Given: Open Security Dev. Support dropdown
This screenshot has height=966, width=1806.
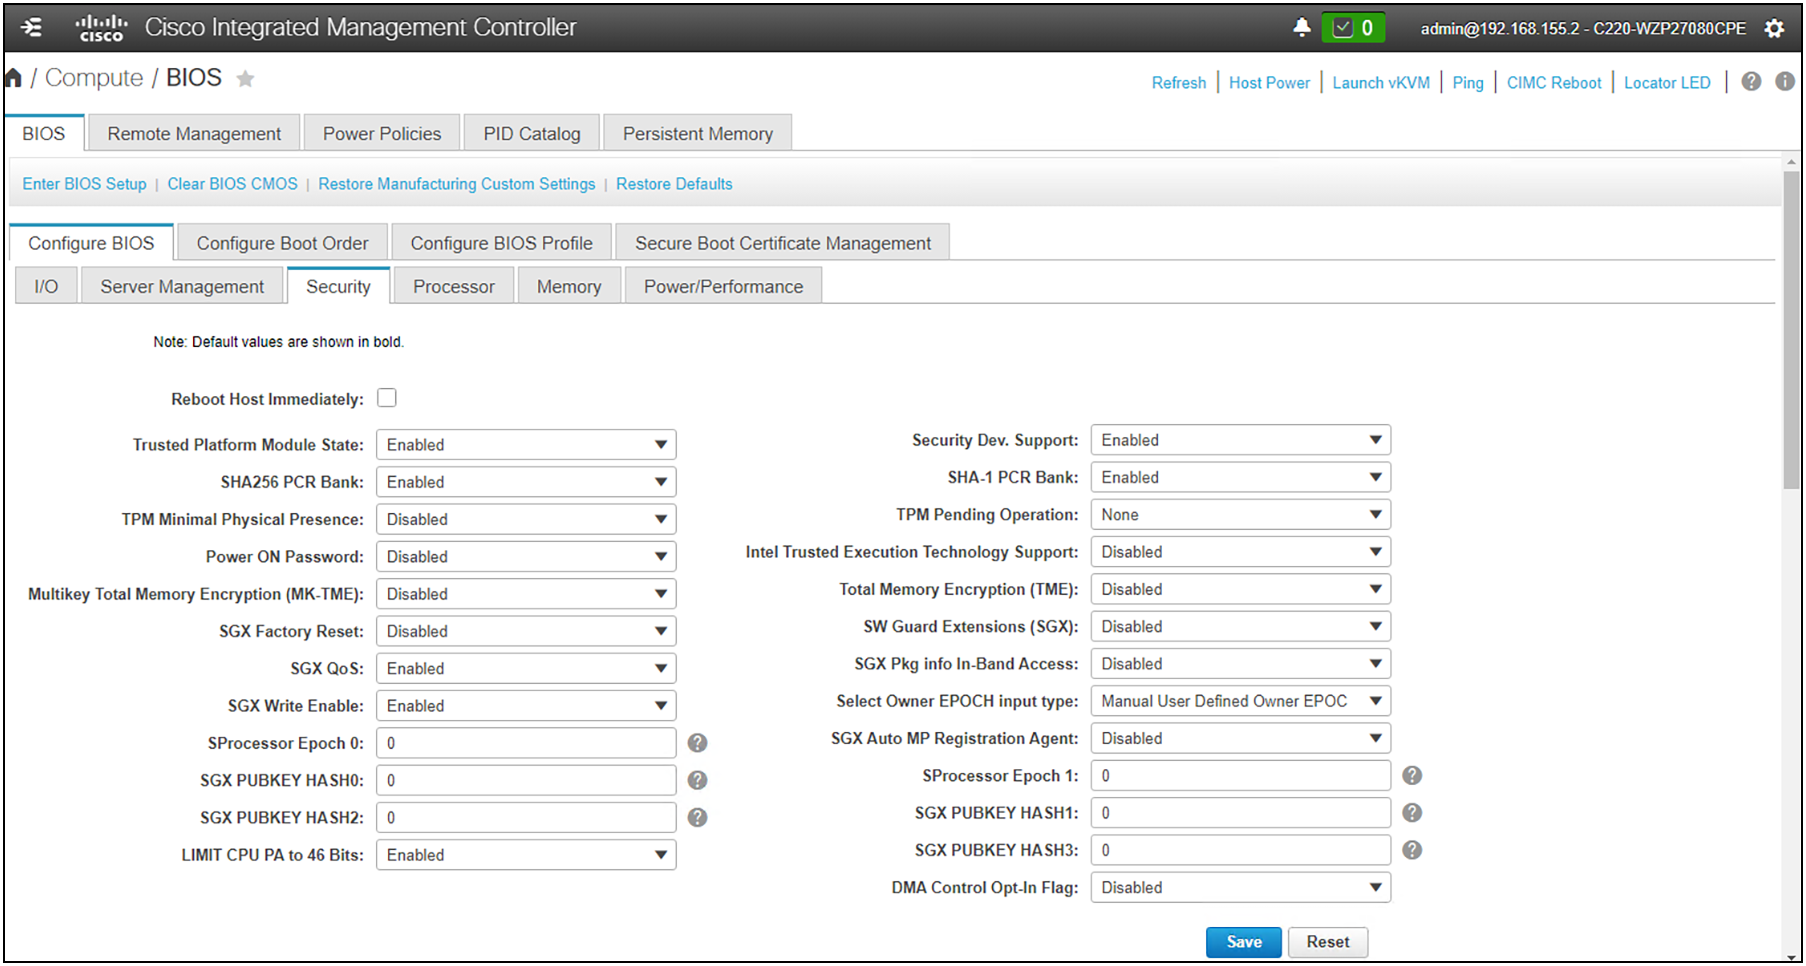Looking at the screenshot, I should (1241, 440).
